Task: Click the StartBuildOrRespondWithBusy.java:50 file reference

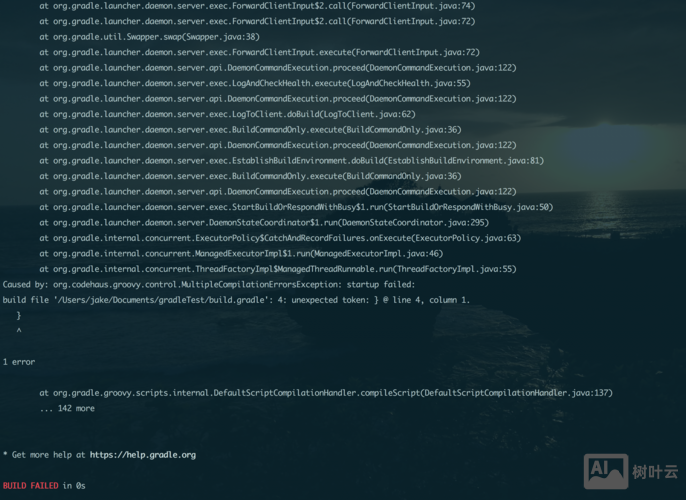Action: coord(467,207)
